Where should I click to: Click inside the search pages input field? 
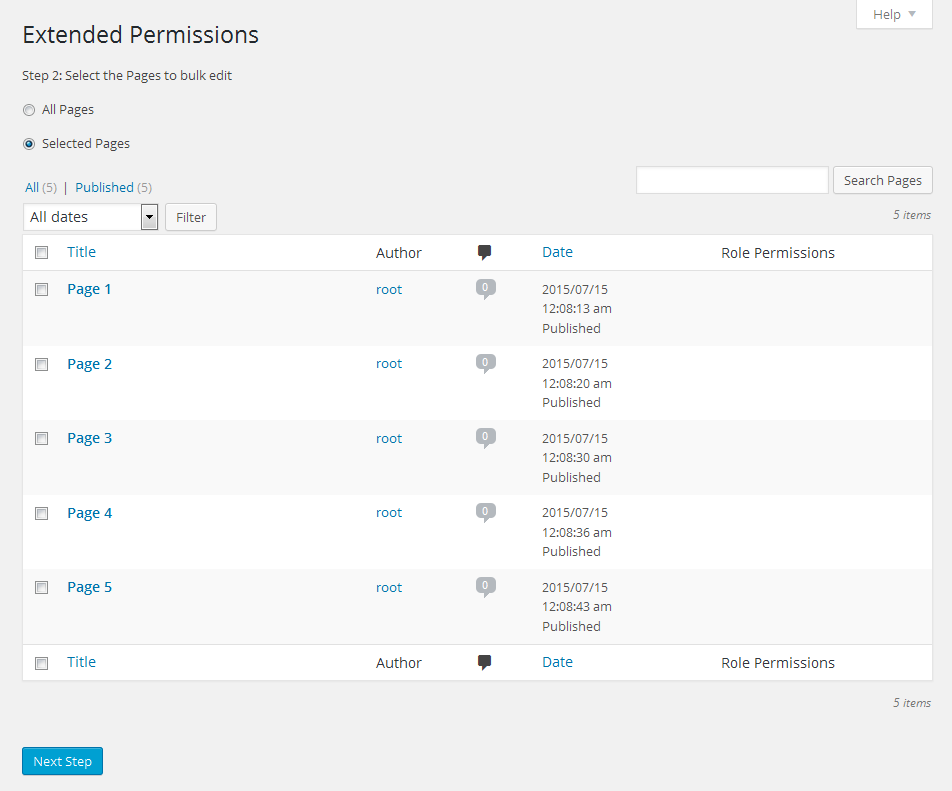732,180
